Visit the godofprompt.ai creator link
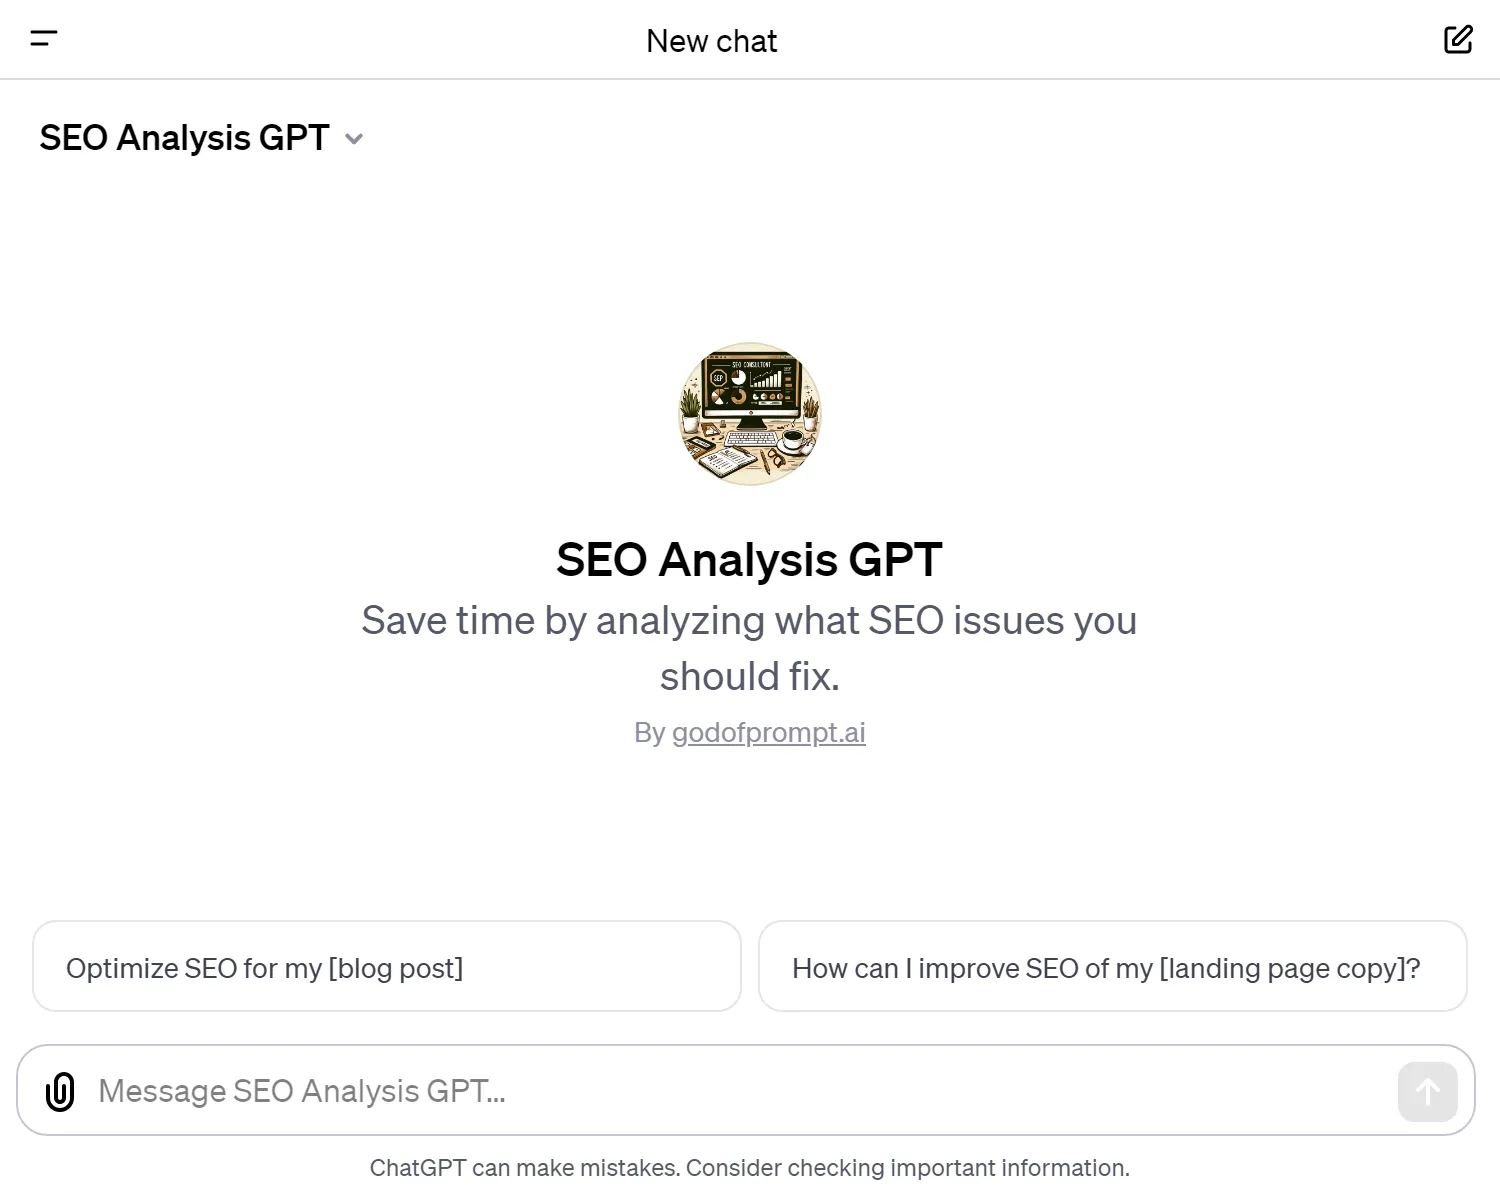 [x=768, y=732]
